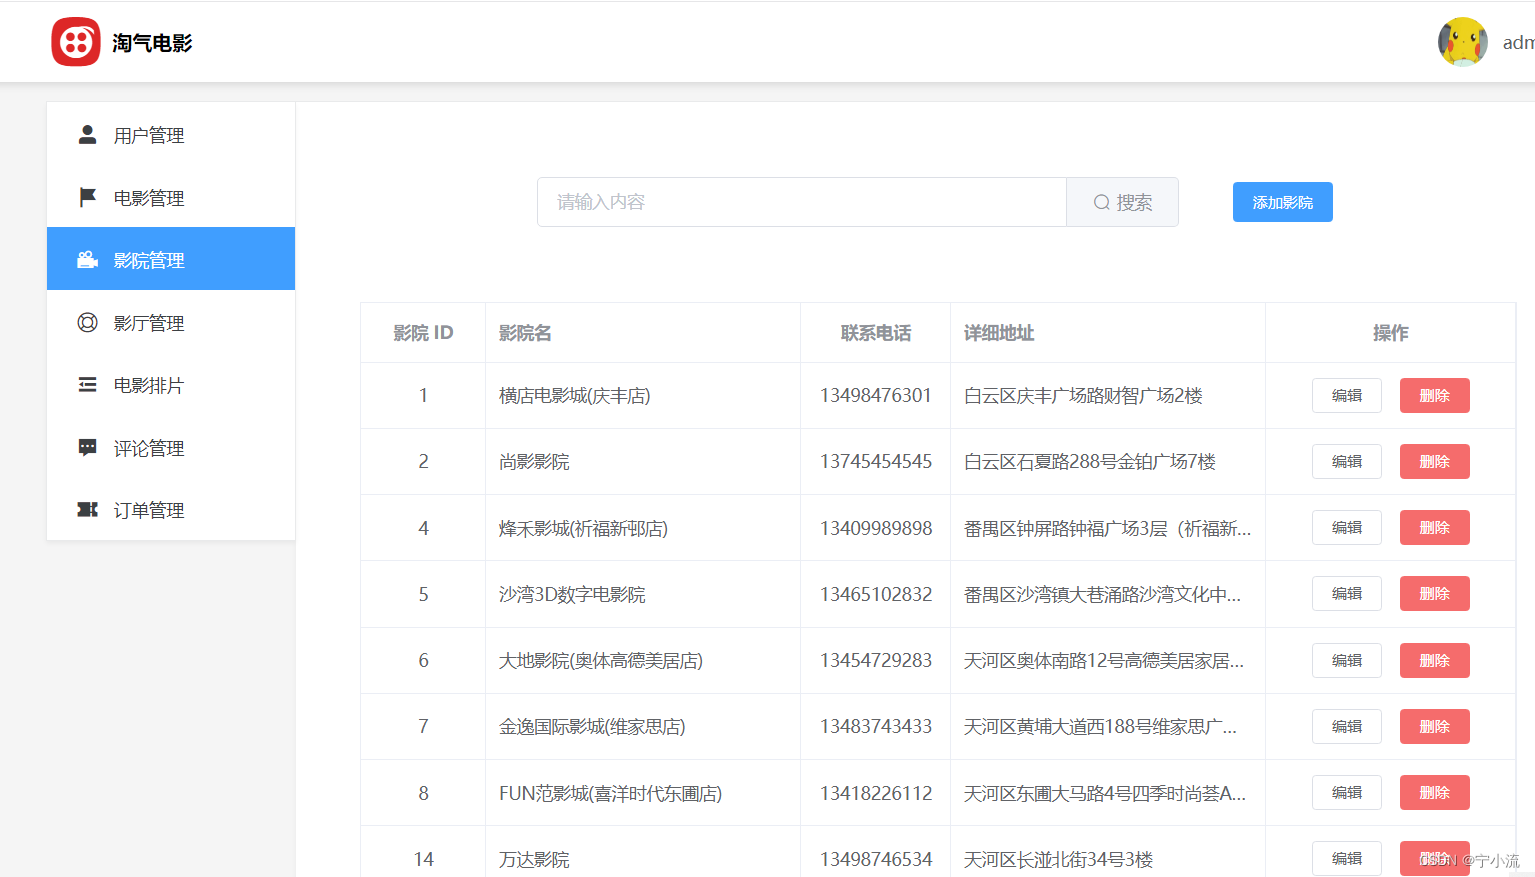The width and height of the screenshot is (1535, 877).
Task: Select 影院管理 menu item
Action: pos(171,260)
